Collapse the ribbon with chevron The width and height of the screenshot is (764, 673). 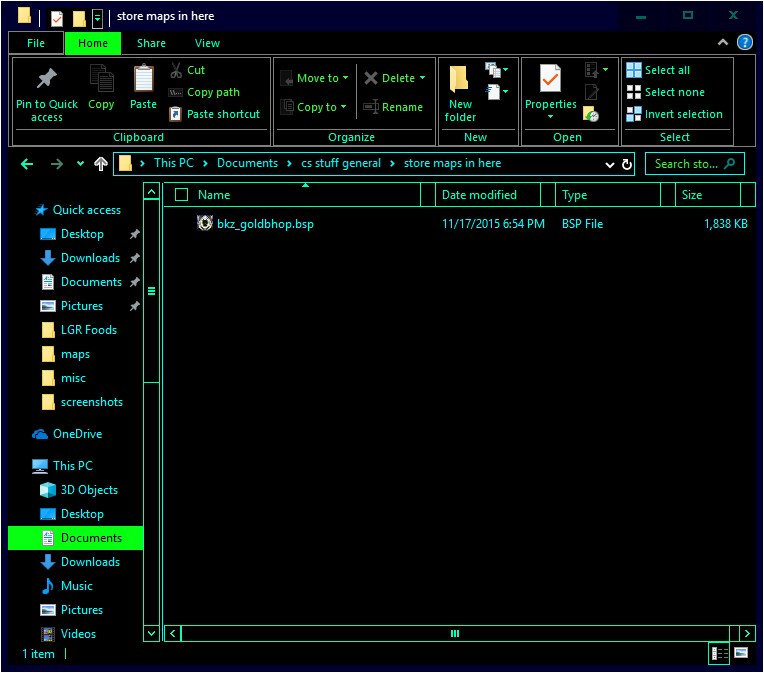[x=723, y=42]
